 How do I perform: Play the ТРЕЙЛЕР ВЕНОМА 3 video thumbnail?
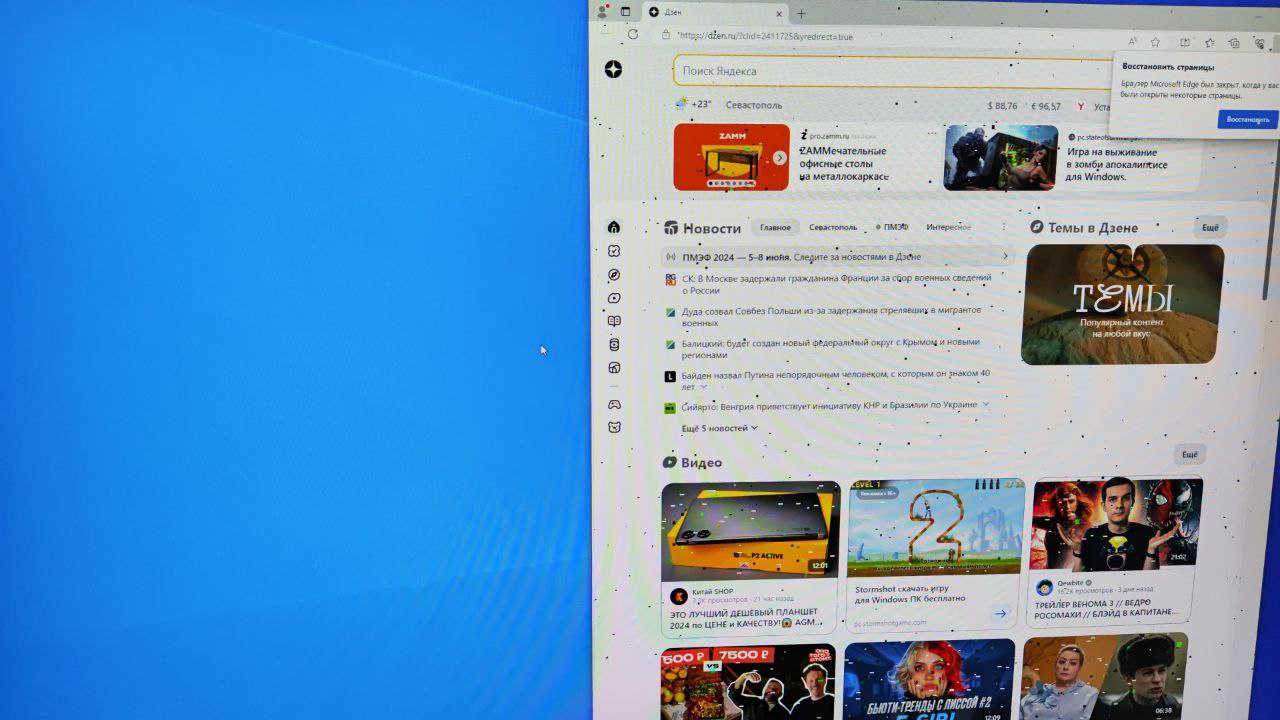[x=1117, y=523]
